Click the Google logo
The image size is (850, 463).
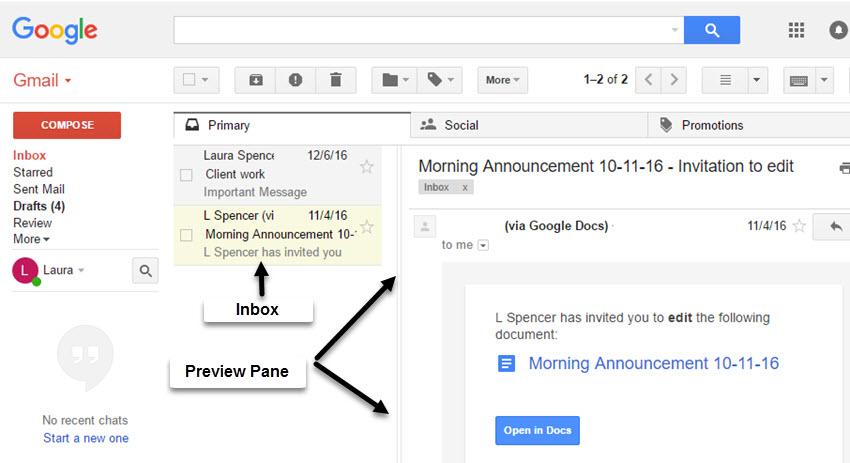(x=55, y=30)
